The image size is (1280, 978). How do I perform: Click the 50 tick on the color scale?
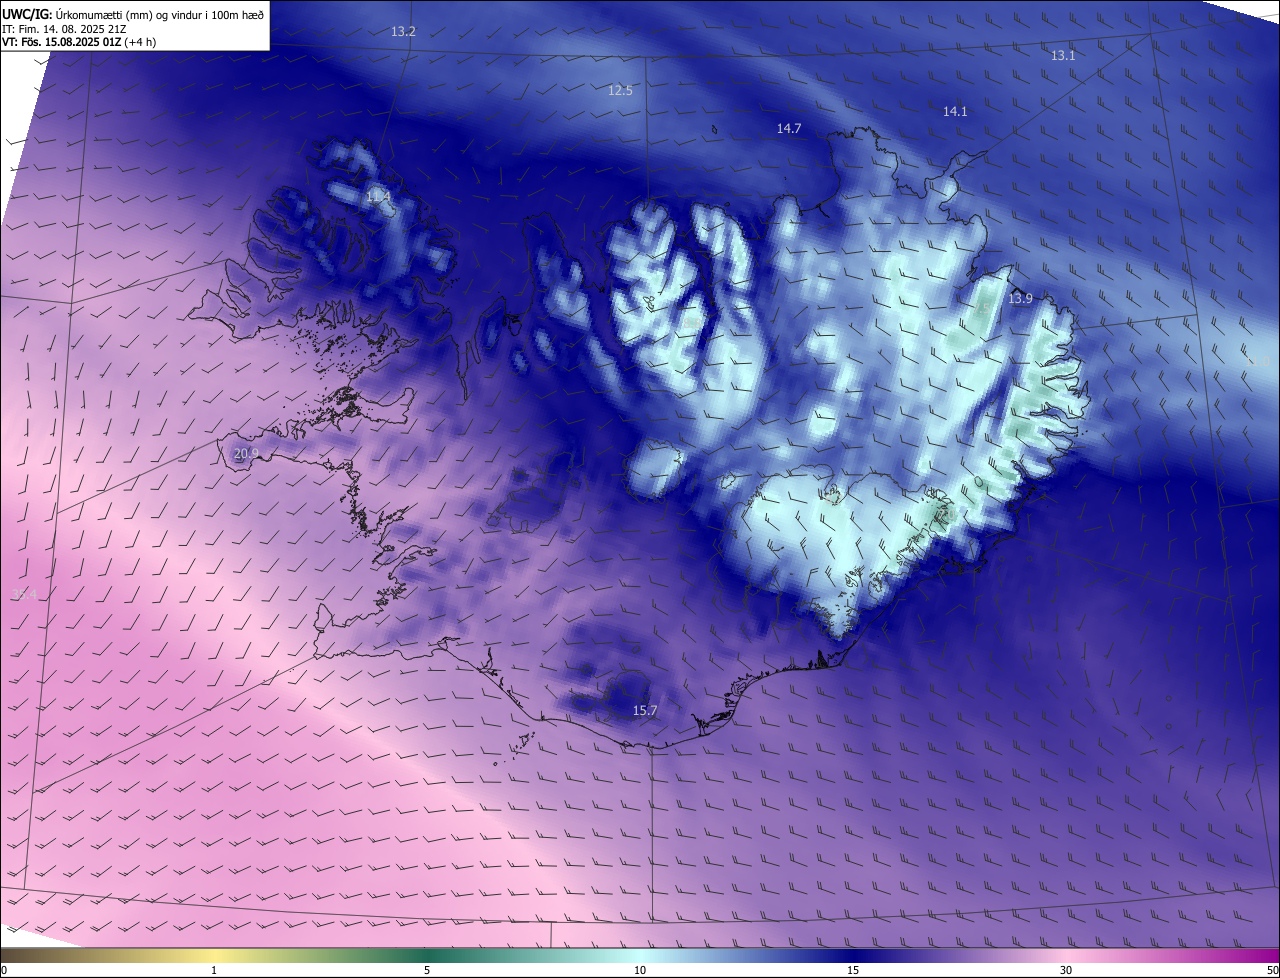tap(1272, 971)
